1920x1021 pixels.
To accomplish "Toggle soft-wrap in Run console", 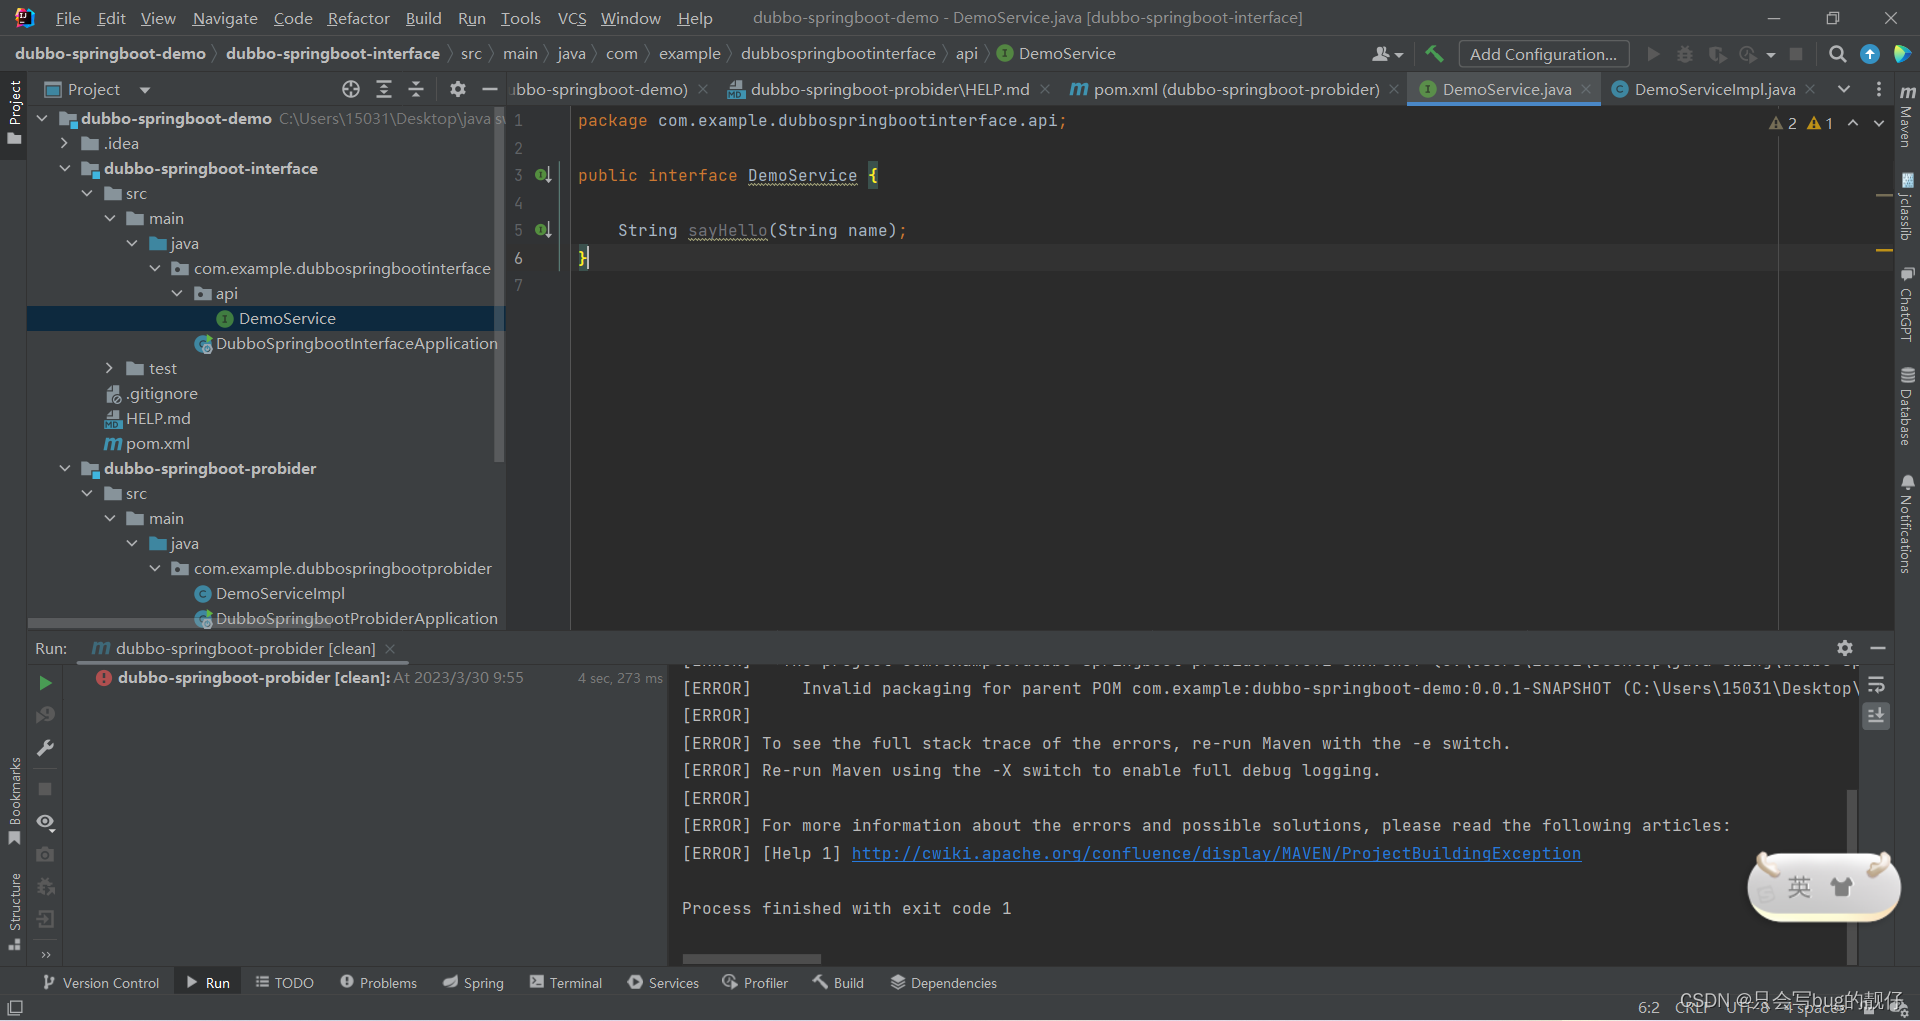I will (x=1876, y=686).
